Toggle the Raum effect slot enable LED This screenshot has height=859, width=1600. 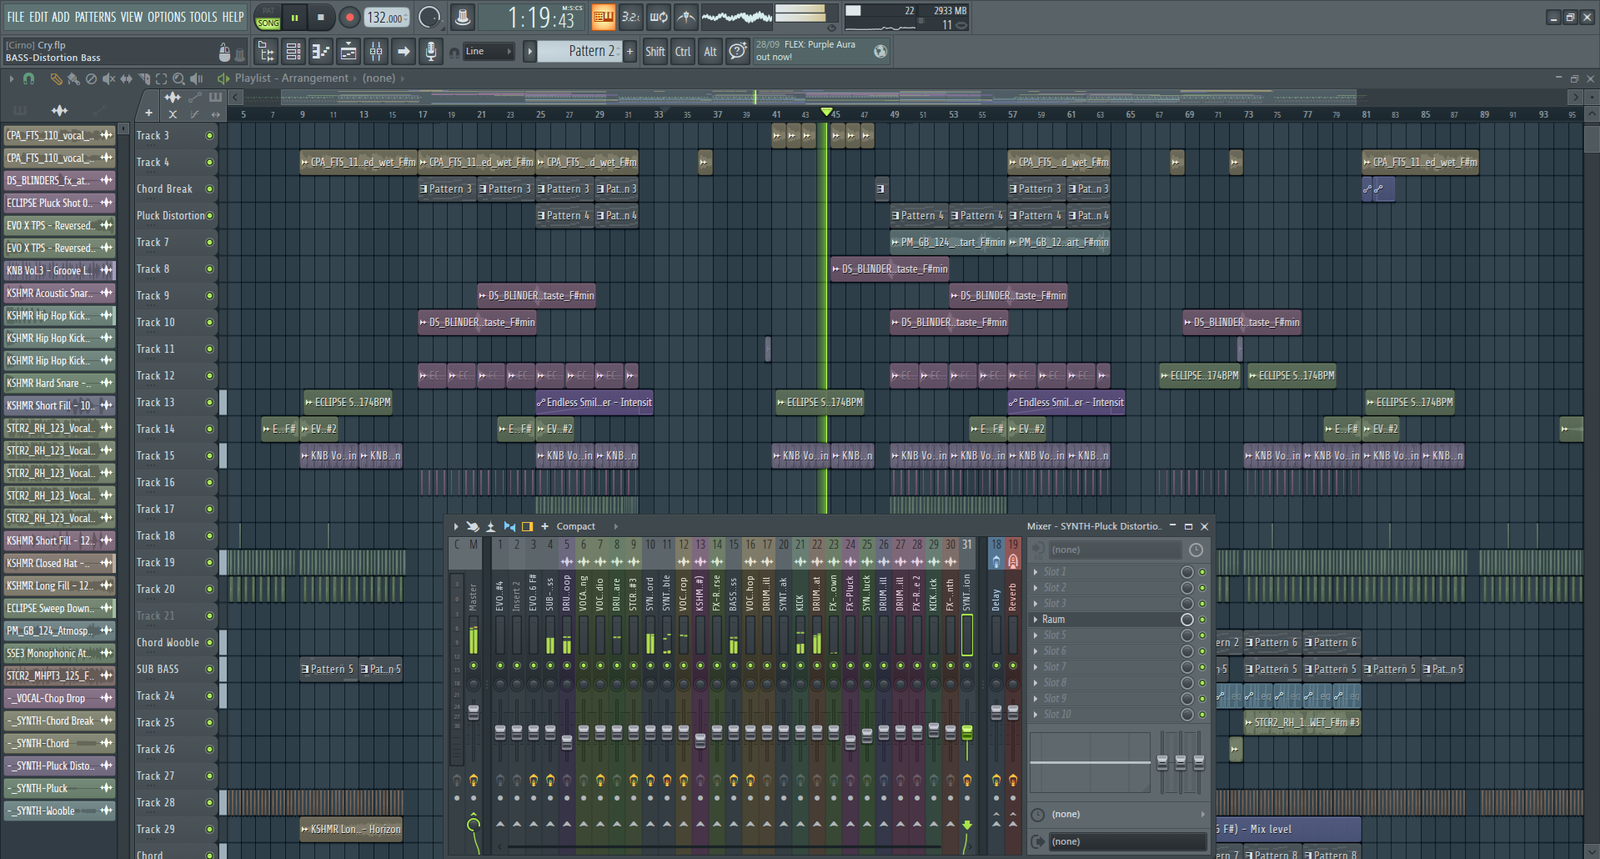tap(1202, 620)
